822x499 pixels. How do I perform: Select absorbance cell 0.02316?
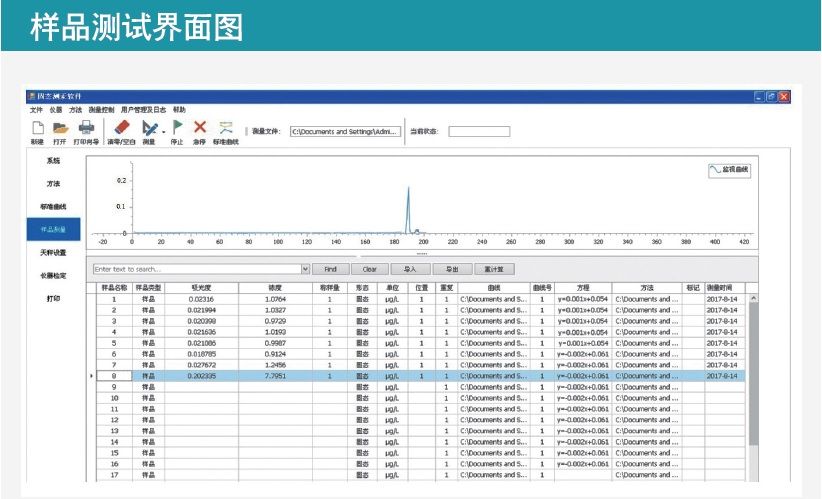click(201, 299)
